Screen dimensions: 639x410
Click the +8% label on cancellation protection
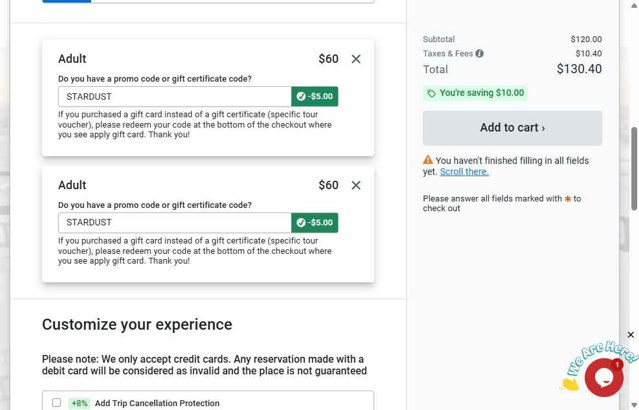point(79,403)
